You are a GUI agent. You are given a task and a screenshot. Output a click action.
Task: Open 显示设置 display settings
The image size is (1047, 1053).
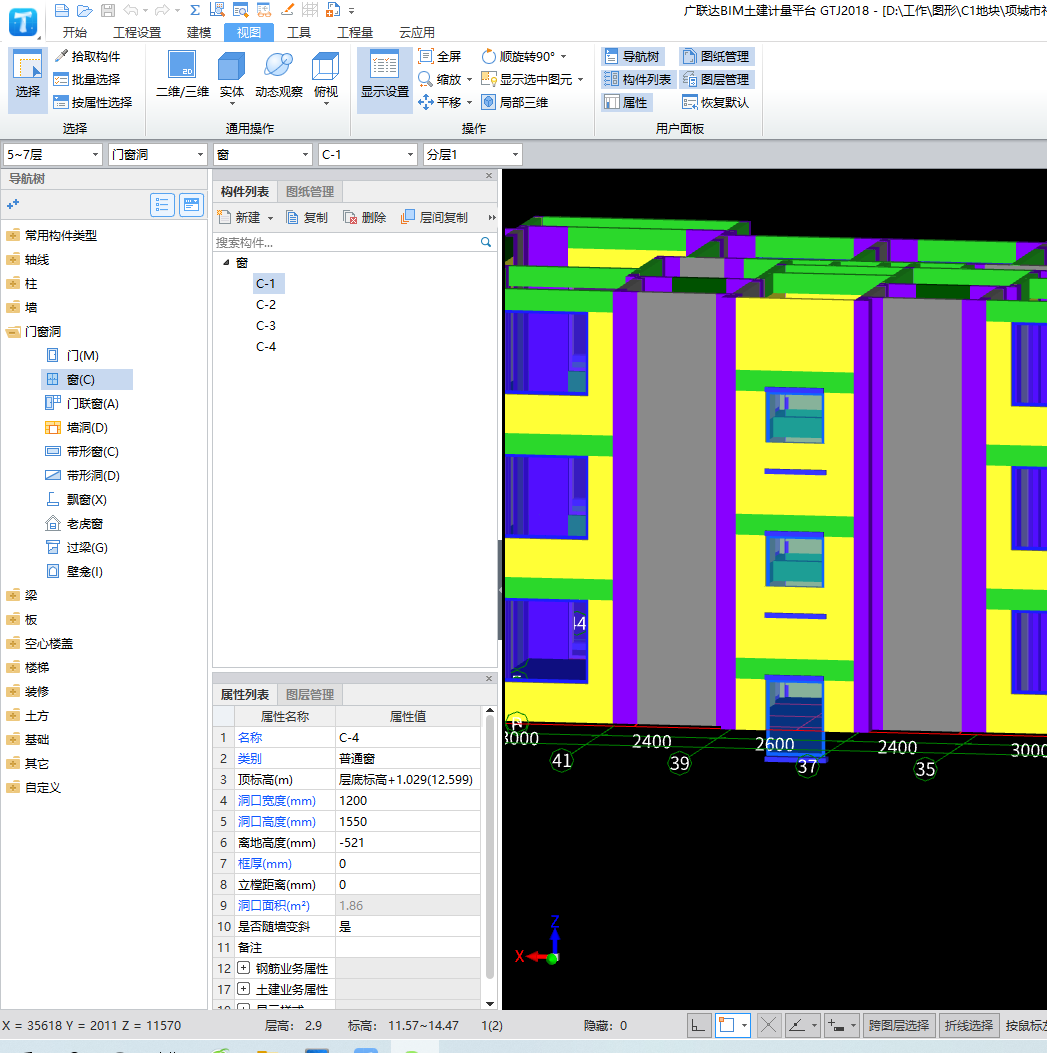tap(385, 79)
